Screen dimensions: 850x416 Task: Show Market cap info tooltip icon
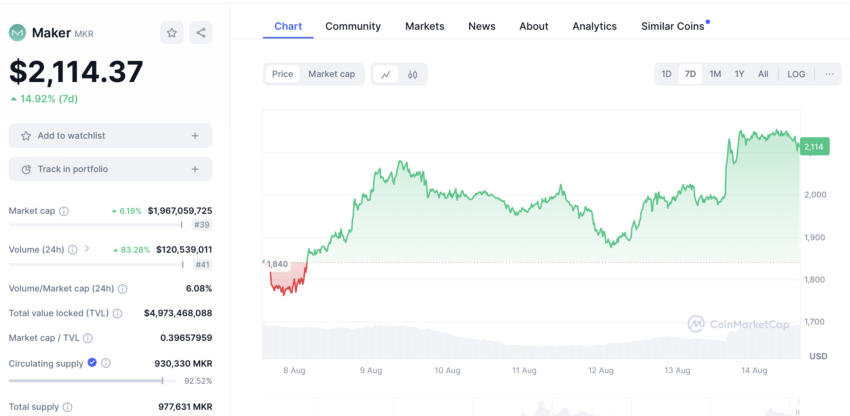pyautogui.click(x=63, y=211)
